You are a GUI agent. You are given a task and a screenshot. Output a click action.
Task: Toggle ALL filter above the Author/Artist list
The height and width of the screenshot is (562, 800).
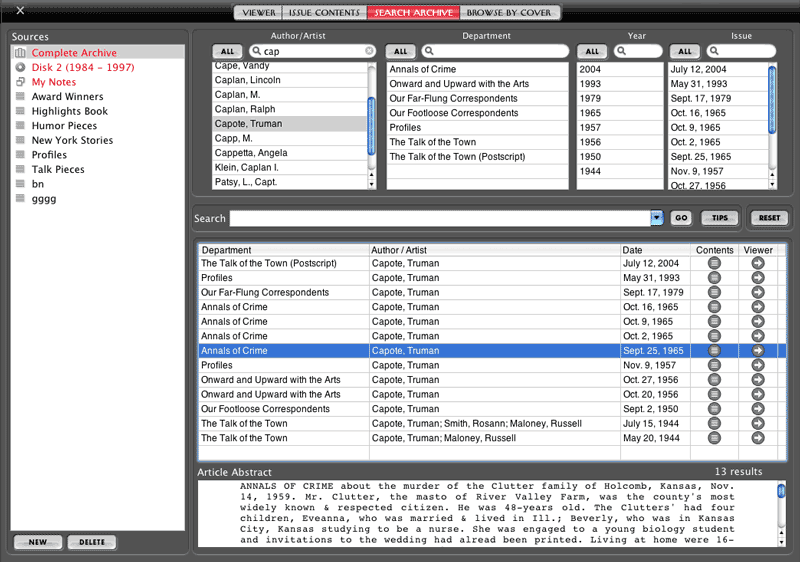[x=227, y=51]
